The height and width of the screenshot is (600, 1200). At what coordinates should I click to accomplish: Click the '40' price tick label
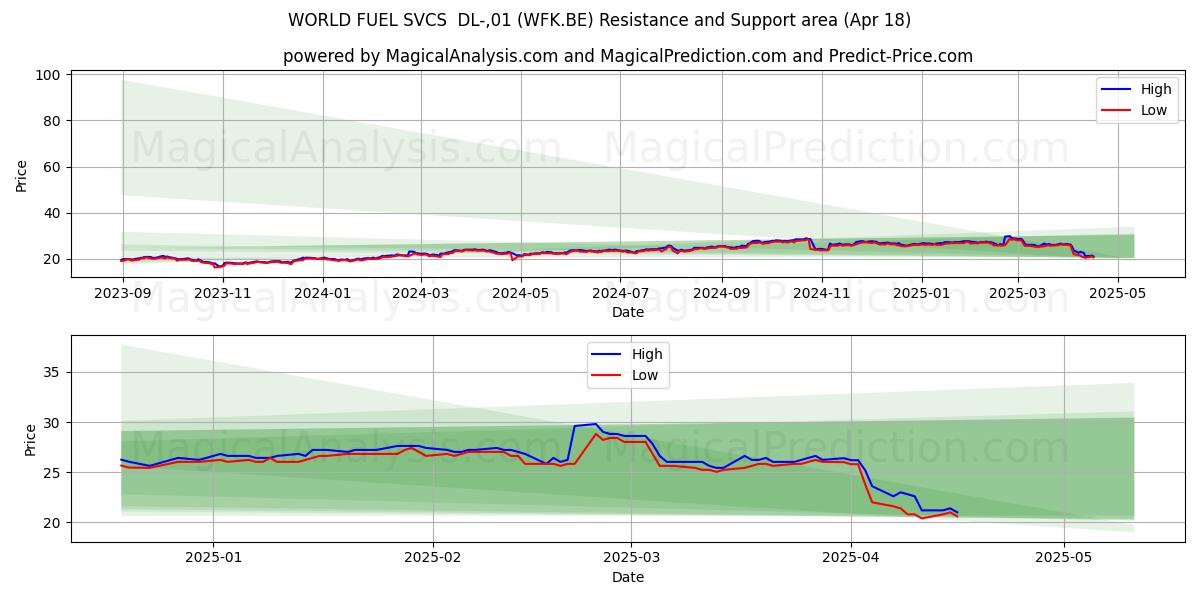53,213
